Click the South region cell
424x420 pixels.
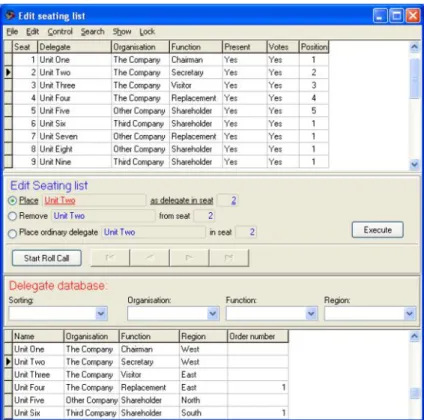(203, 413)
